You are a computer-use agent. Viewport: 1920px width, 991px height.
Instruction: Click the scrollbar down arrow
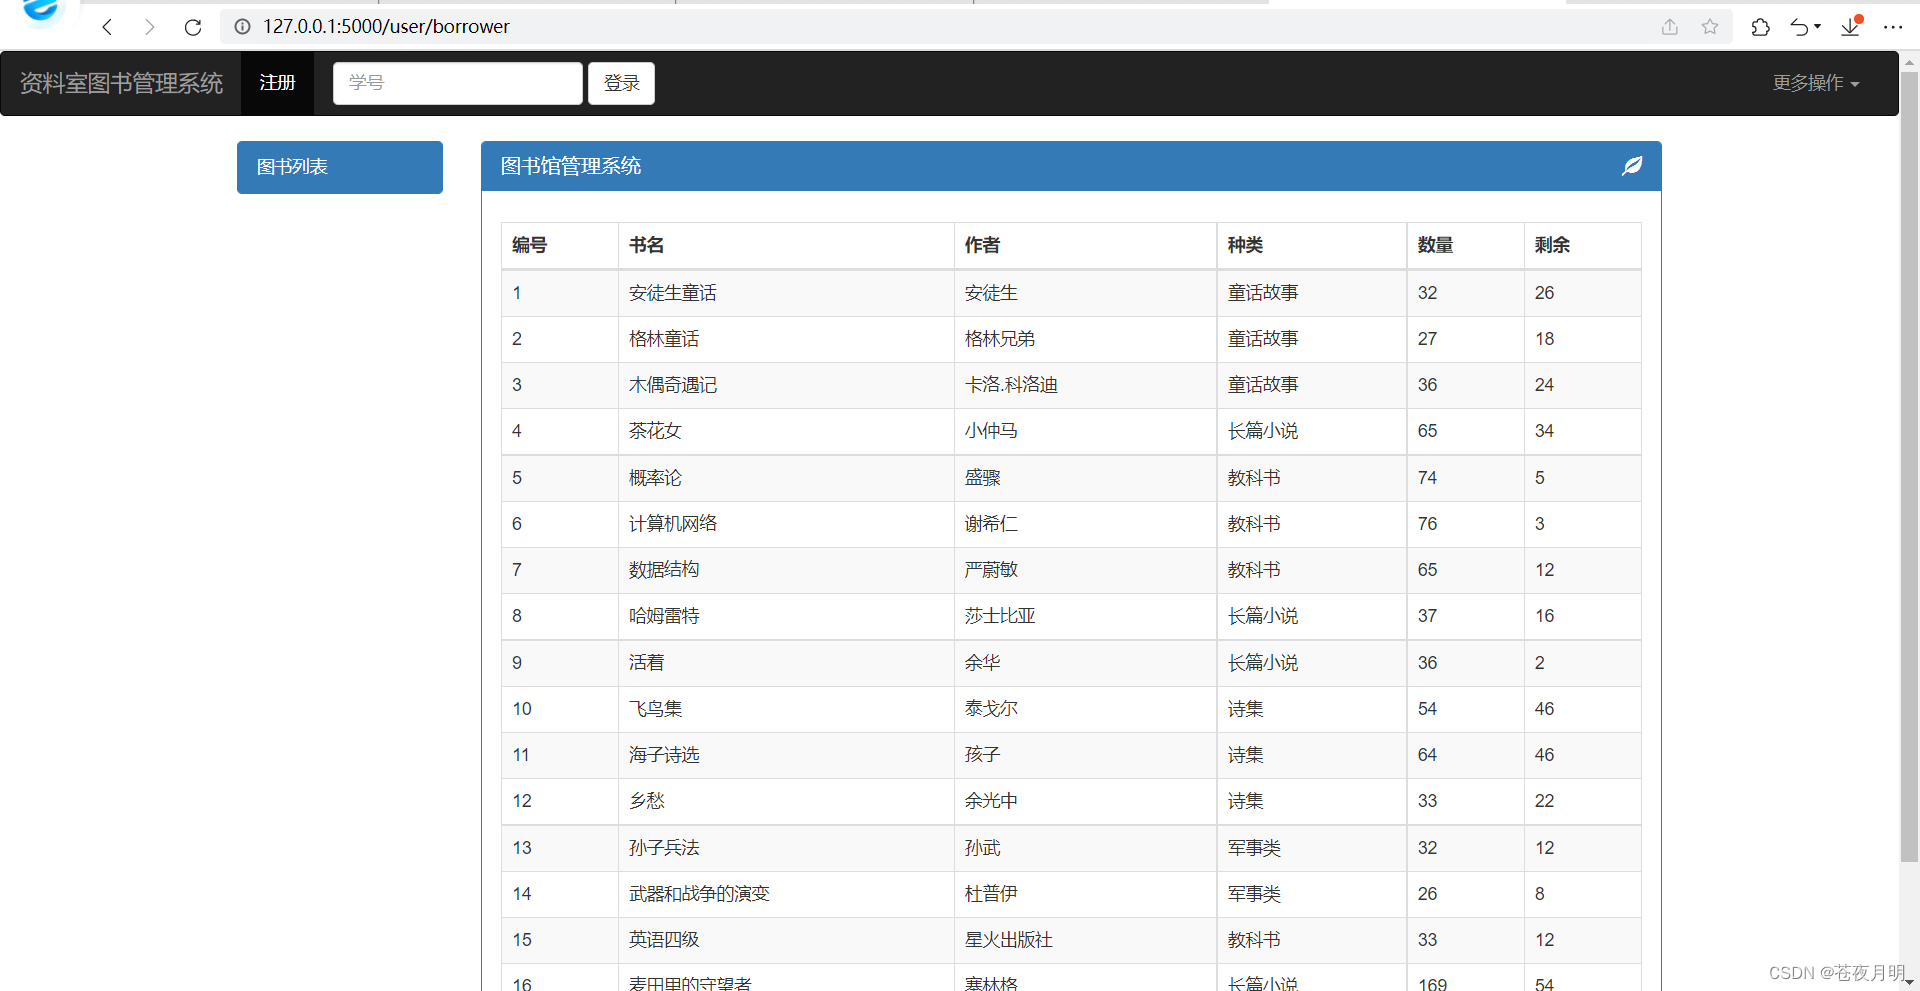point(1909,982)
